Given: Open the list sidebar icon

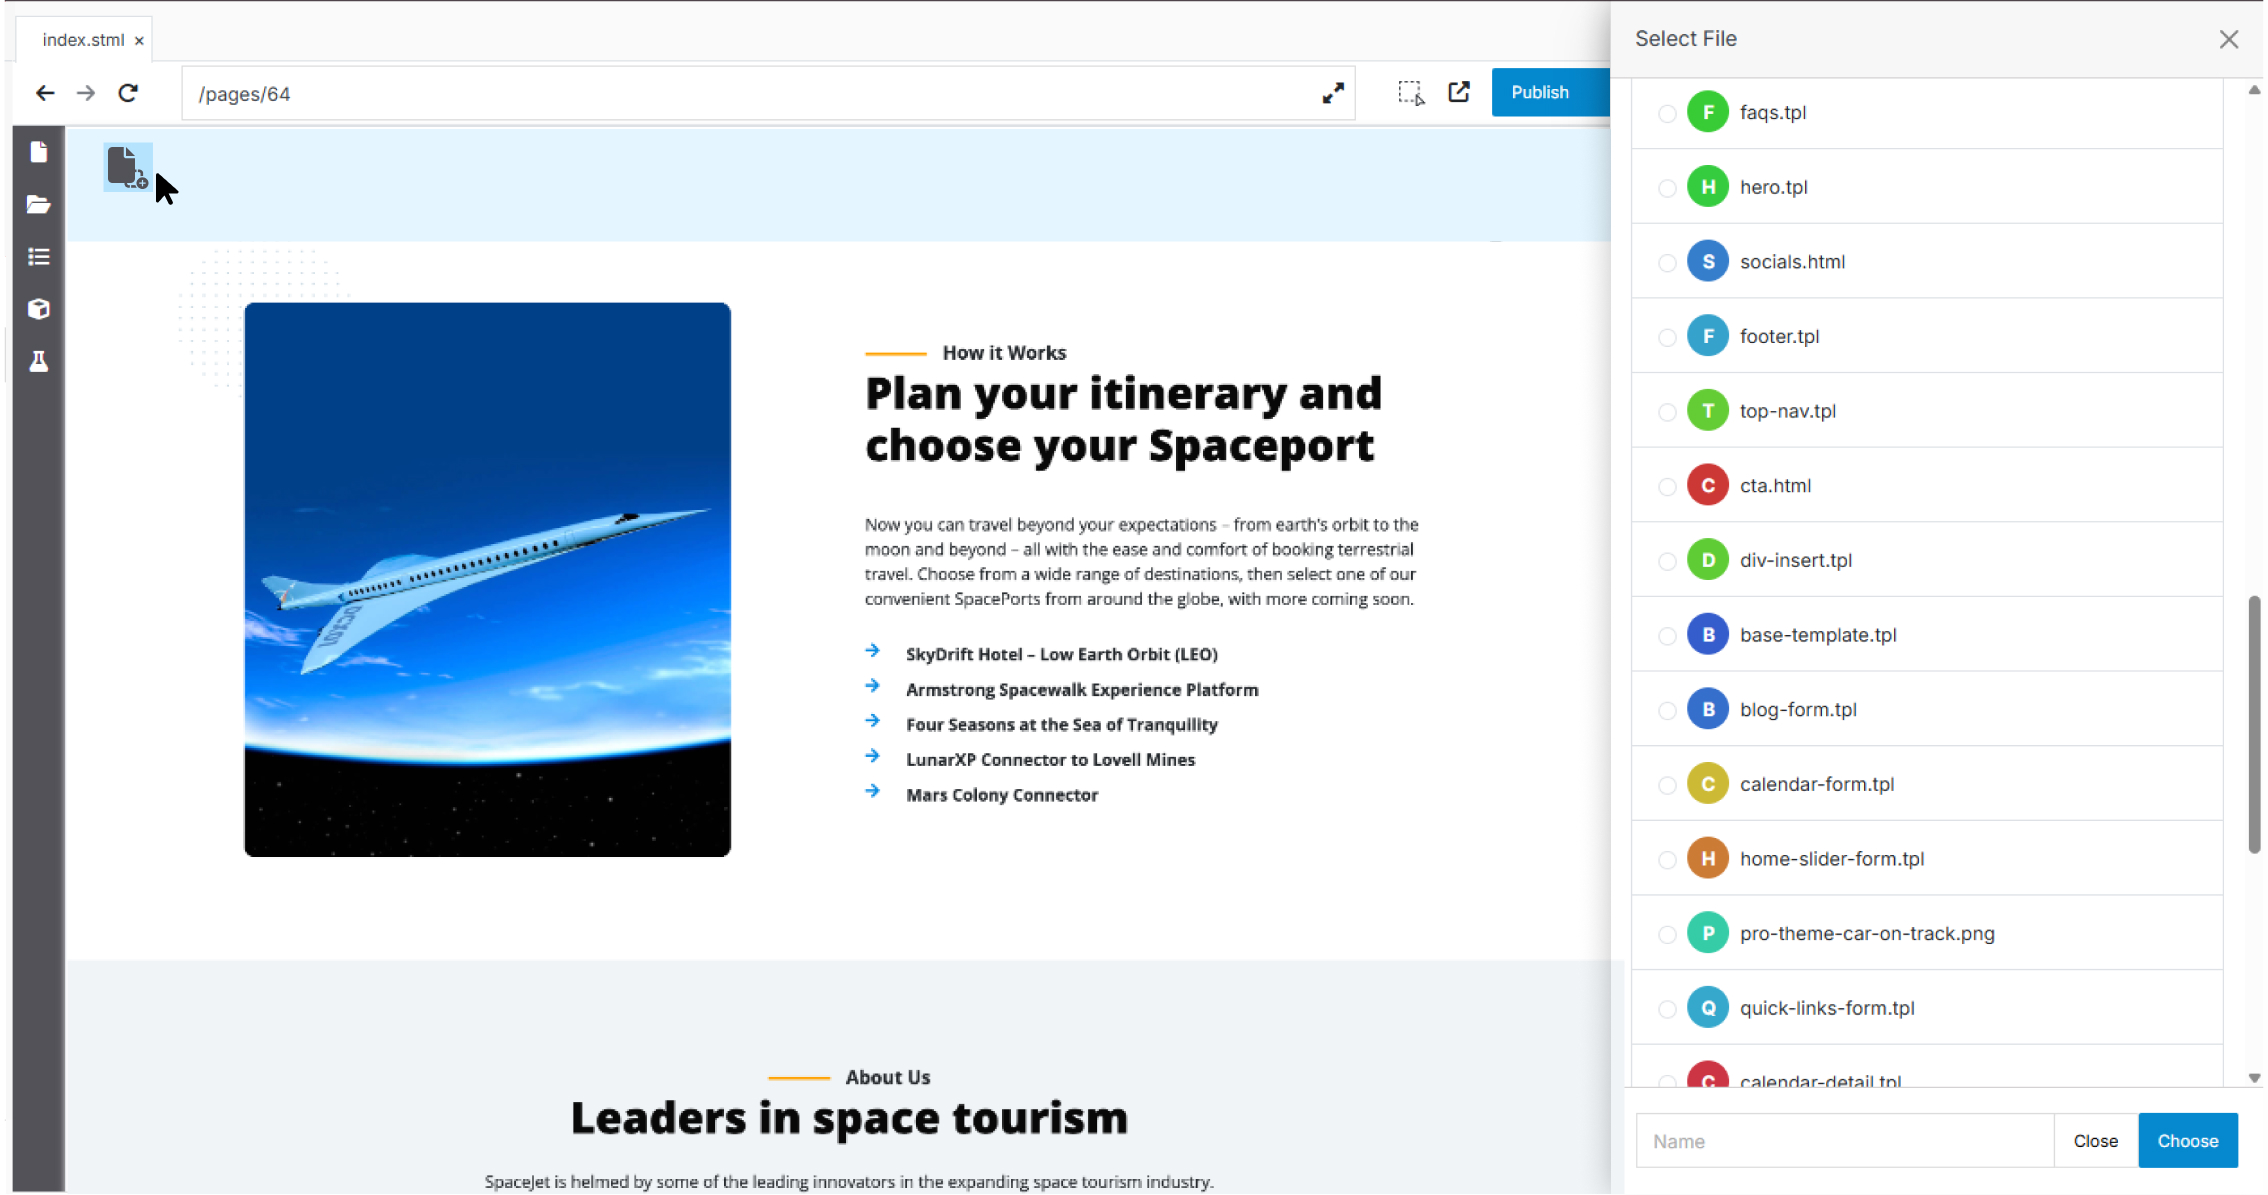Looking at the screenshot, I should (39, 257).
